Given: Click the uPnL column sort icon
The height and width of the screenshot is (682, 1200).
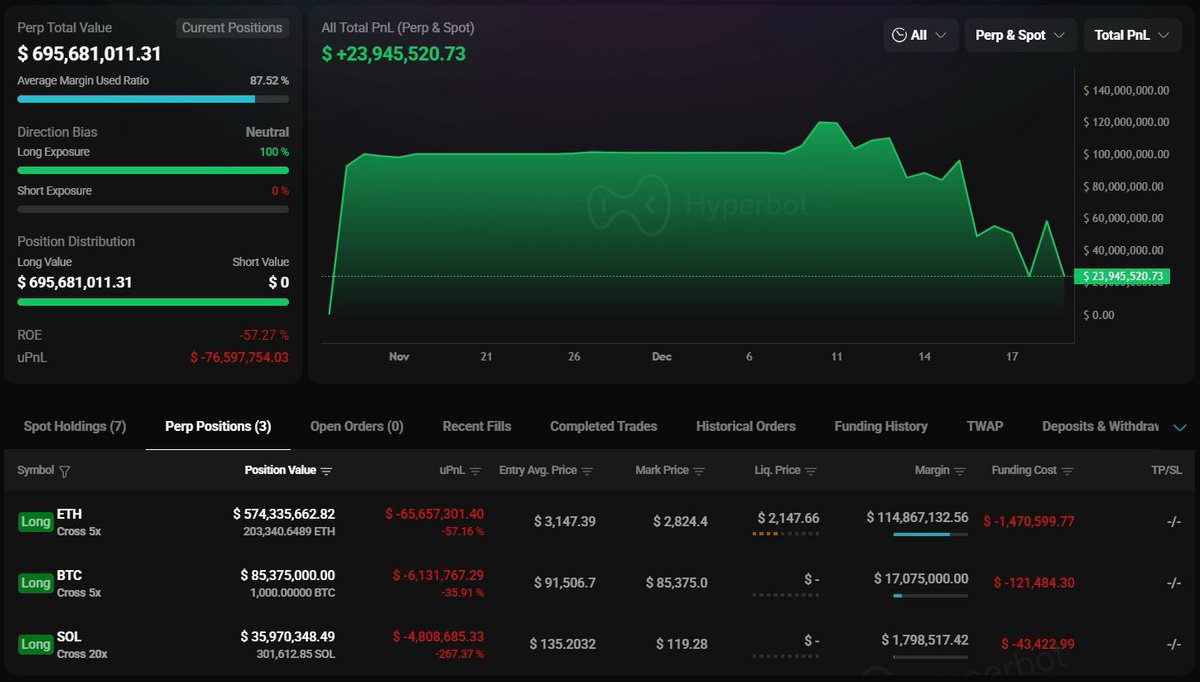Looking at the screenshot, I should 475,471.
